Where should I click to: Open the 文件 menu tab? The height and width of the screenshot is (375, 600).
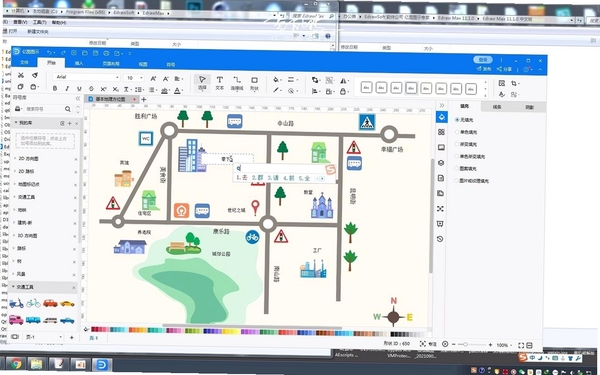click(x=24, y=62)
